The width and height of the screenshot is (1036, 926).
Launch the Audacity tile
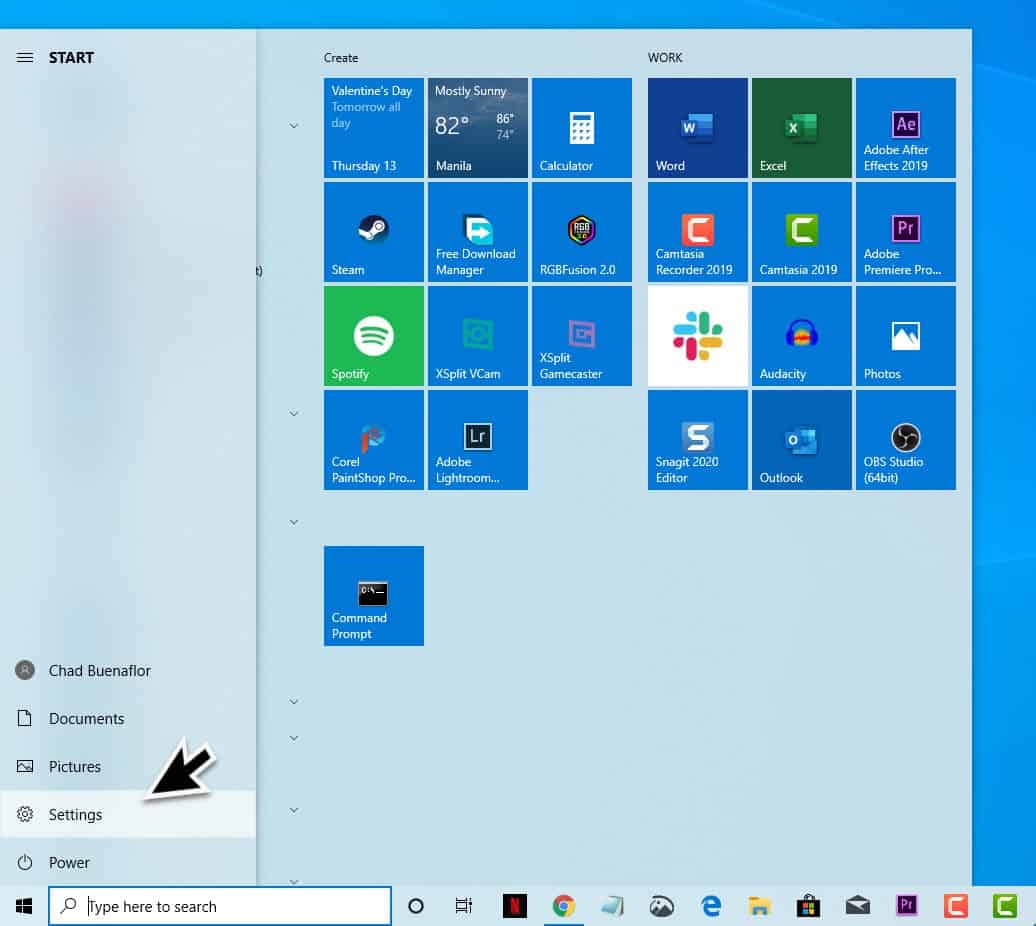coord(801,336)
